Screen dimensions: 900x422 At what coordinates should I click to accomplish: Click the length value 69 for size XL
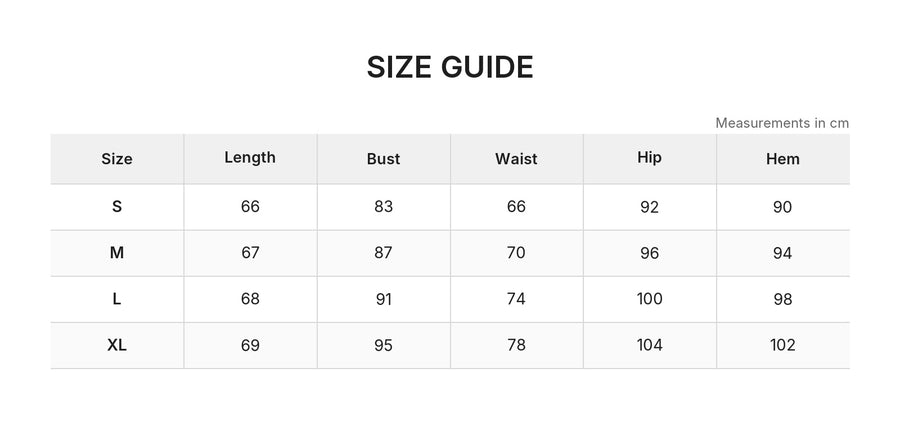pos(250,345)
